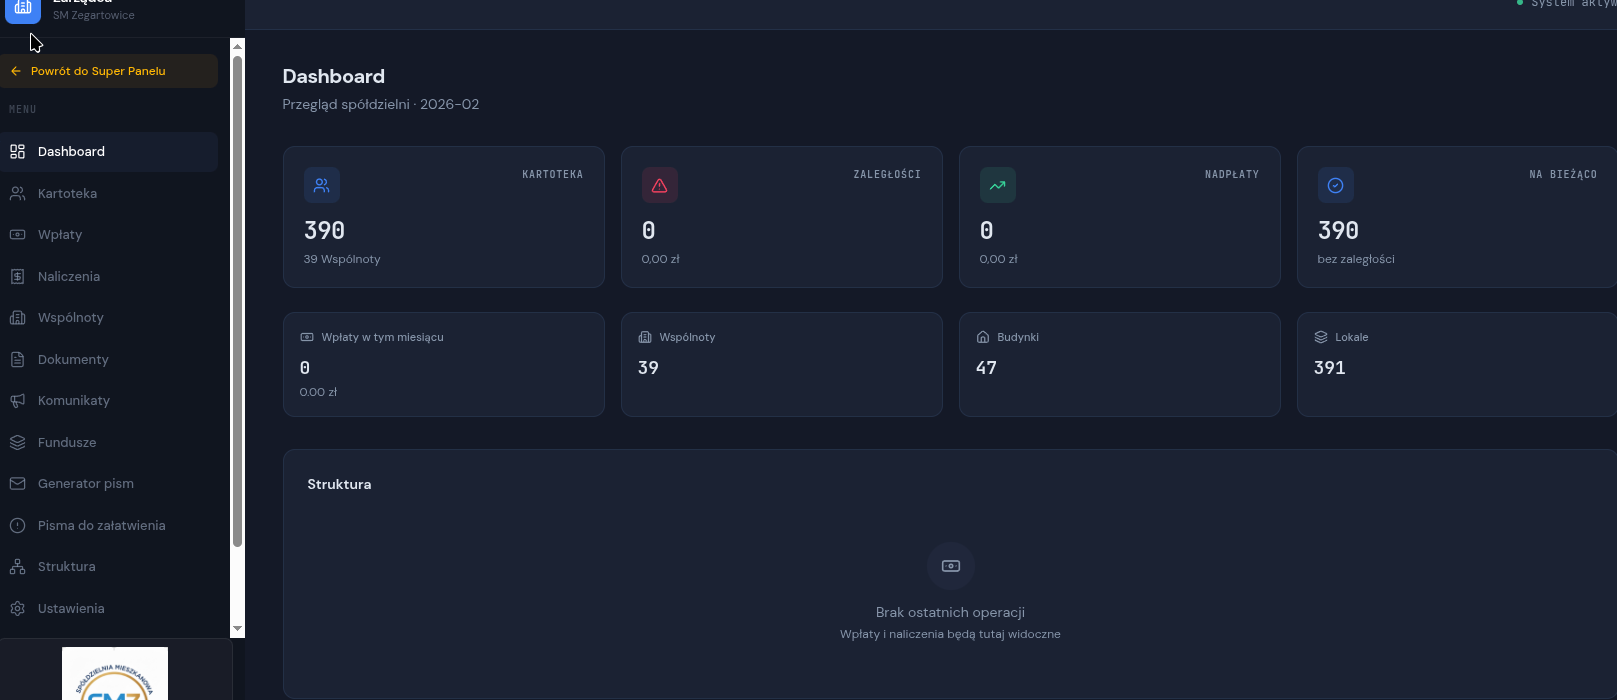Click the Generator pism envelope icon

pos(17,484)
